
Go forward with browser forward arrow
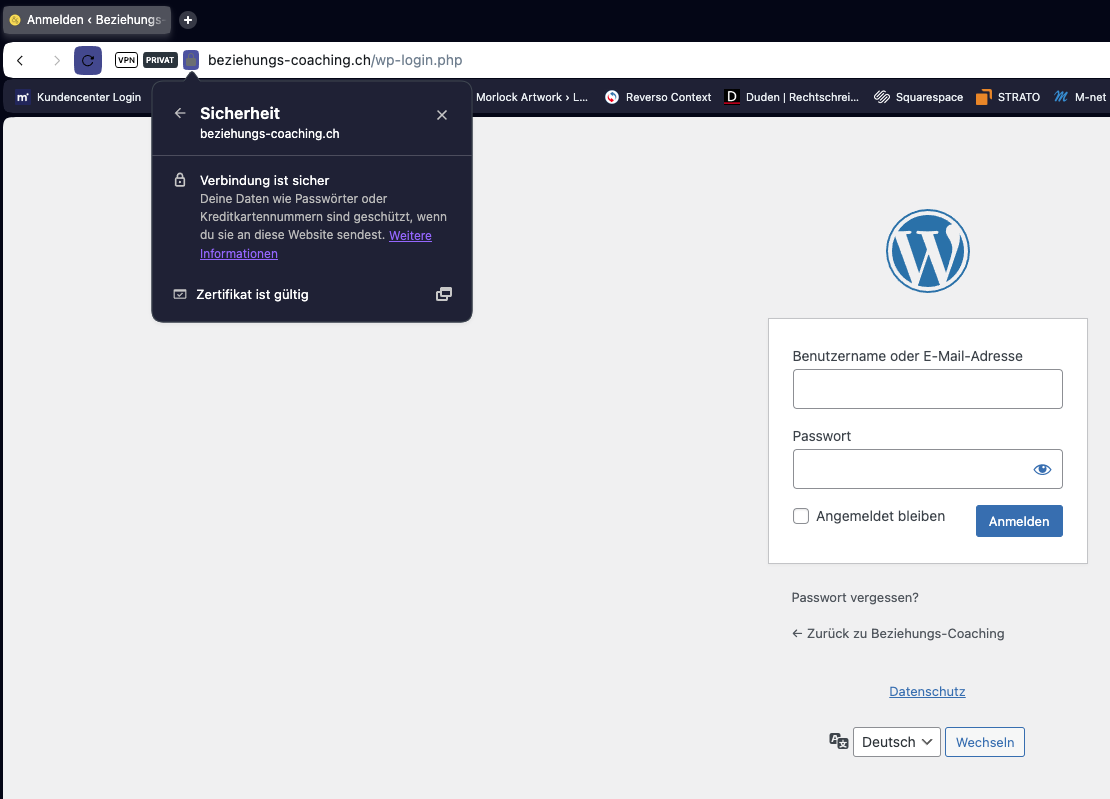tap(57, 61)
